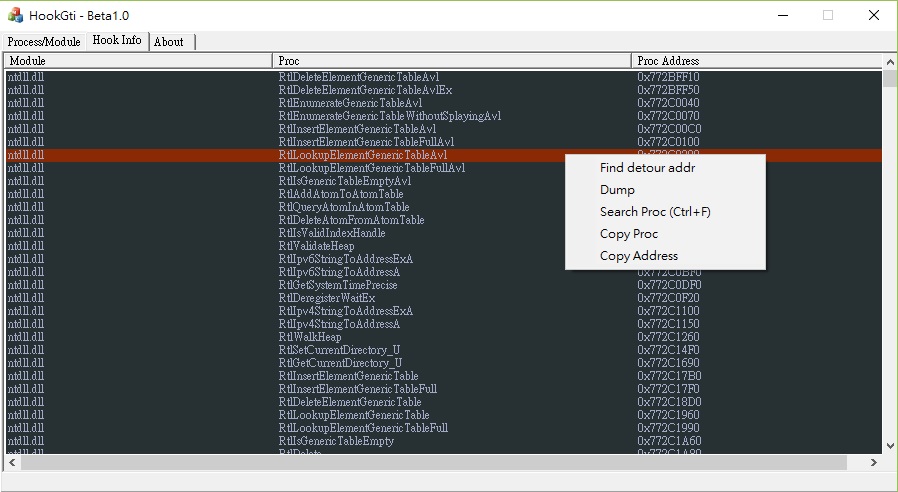Select row RtlAddAtomToAtomTable
This screenshot has width=898, height=492.
coord(444,194)
